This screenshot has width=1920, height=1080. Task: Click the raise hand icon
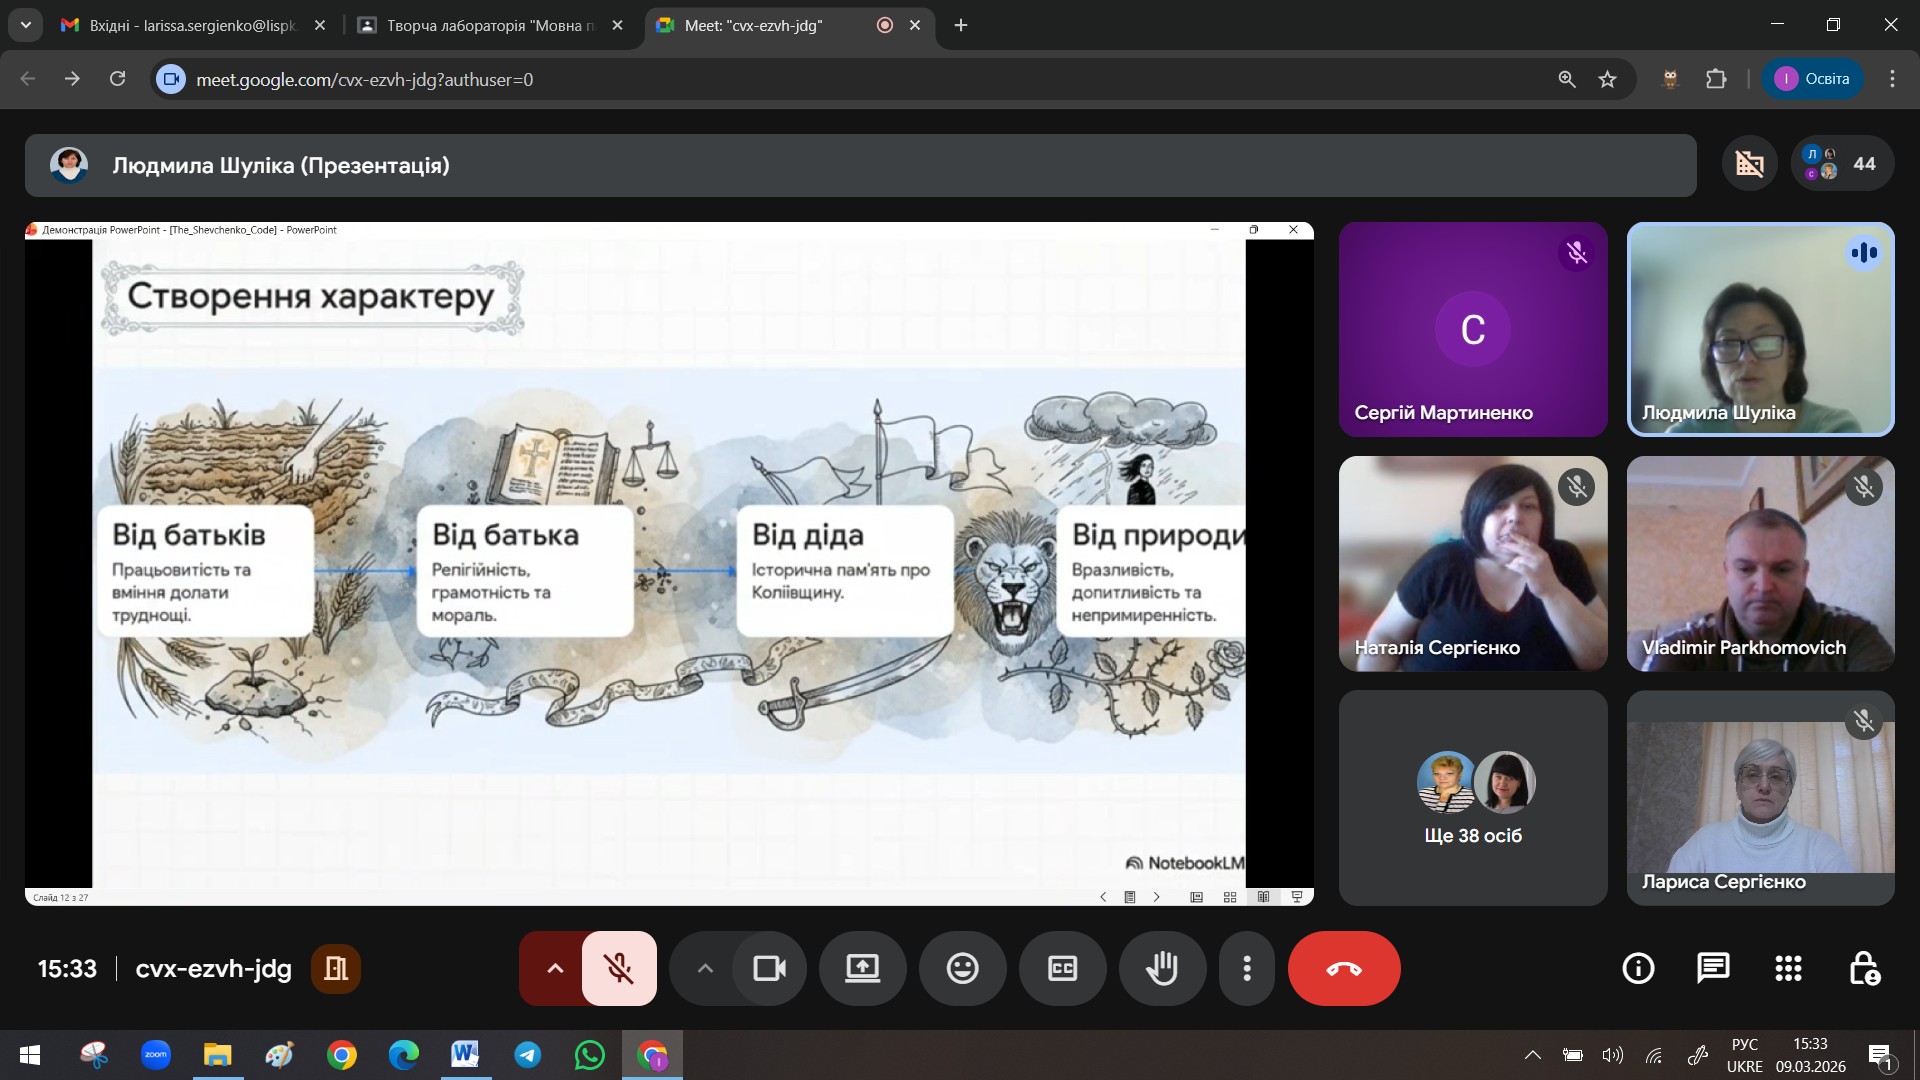pos(1162,968)
